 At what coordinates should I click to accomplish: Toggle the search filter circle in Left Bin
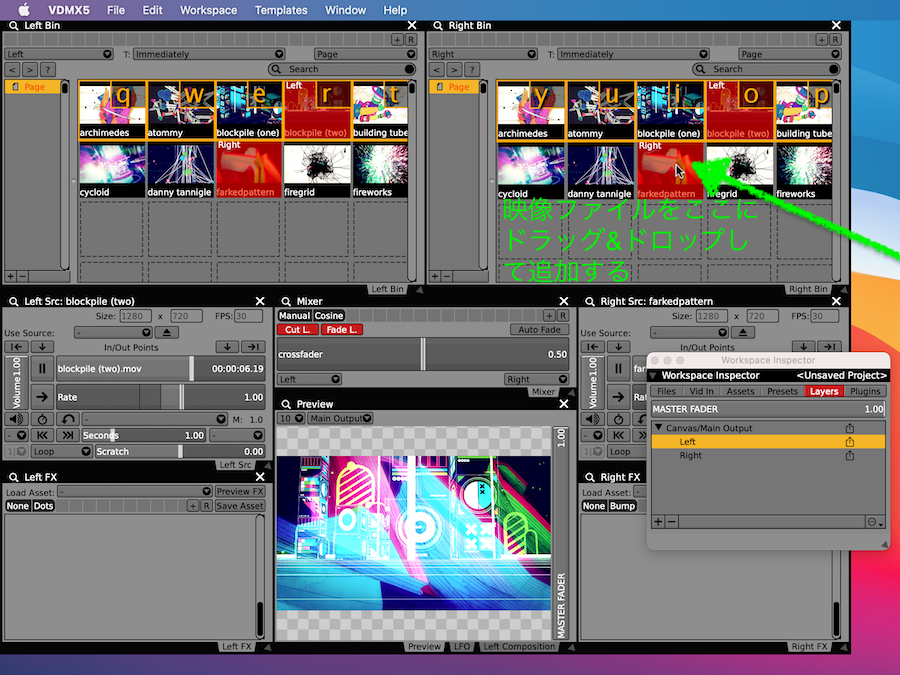pyautogui.click(x=409, y=69)
